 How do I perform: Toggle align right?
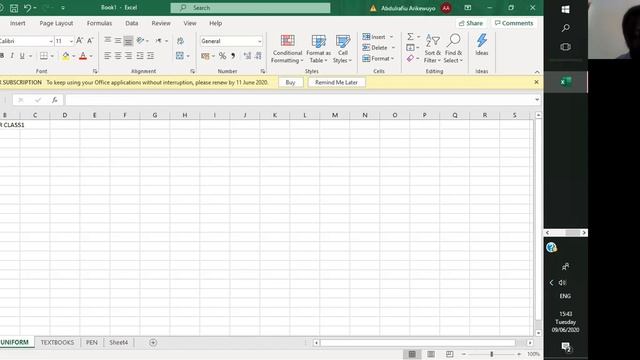click(x=128, y=56)
